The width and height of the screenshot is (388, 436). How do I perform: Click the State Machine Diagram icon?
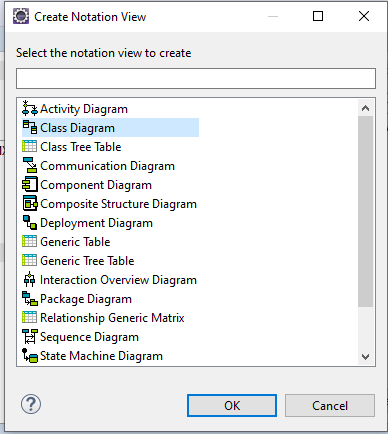pos(30,355)
